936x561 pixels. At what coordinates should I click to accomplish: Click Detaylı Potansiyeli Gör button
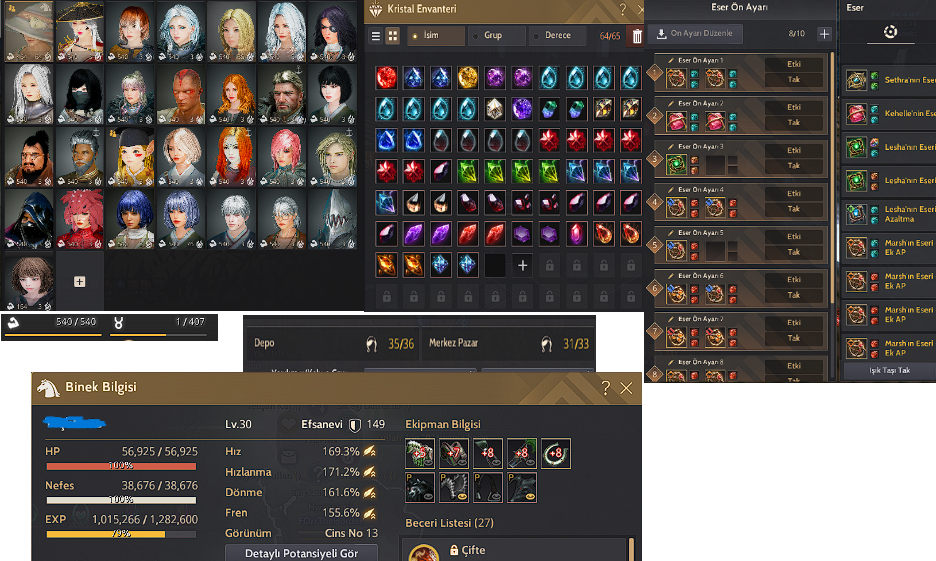click(x=301, y=553)
